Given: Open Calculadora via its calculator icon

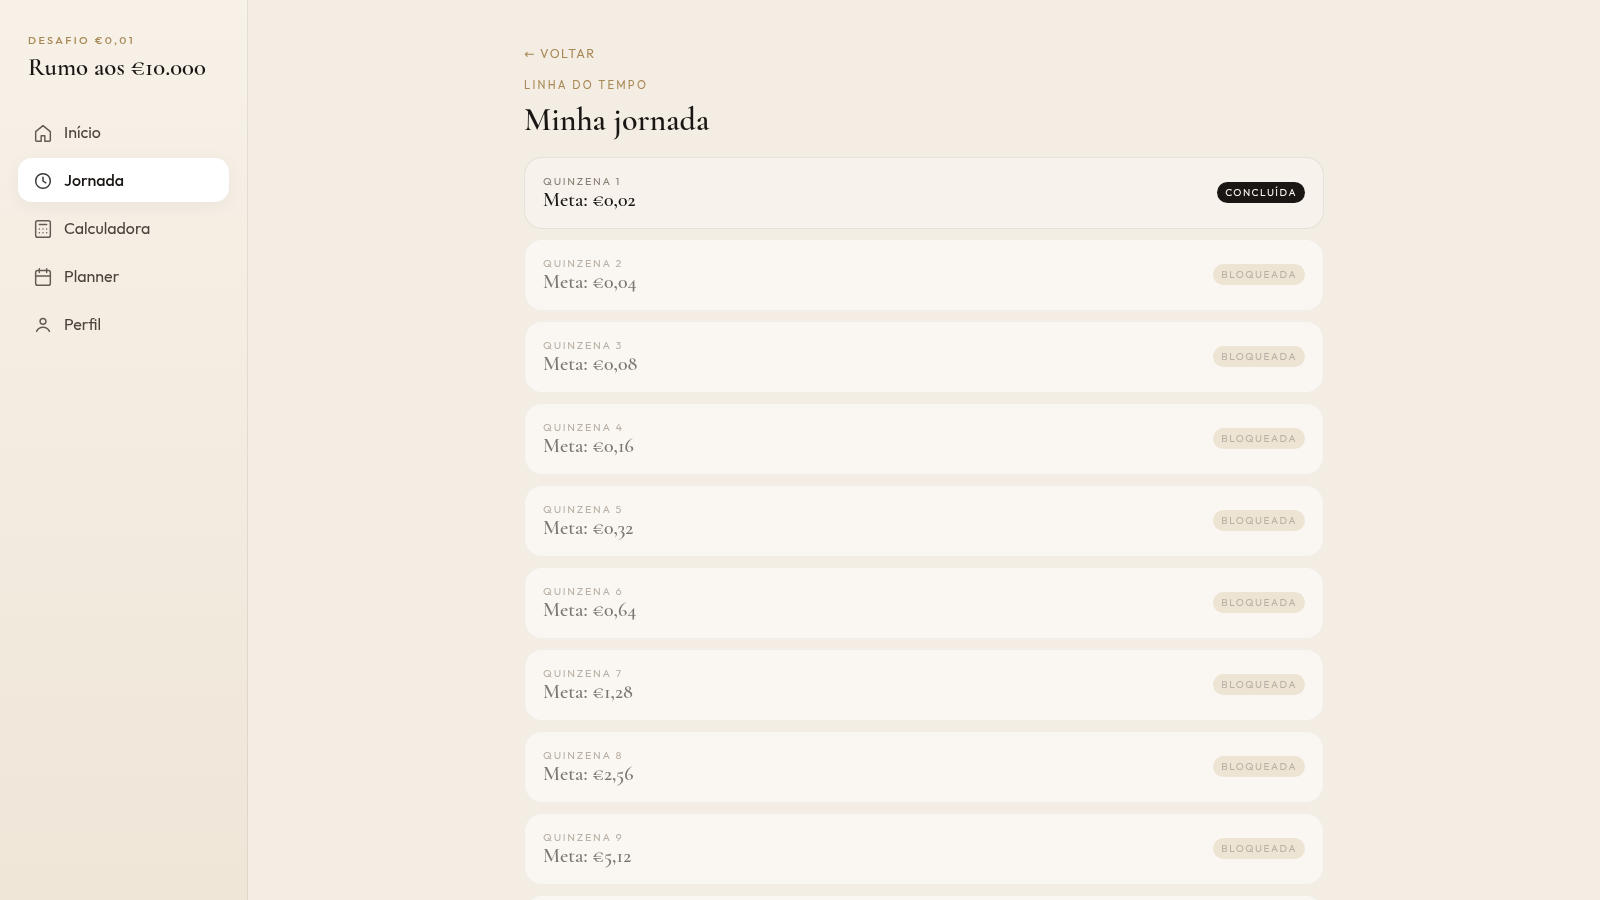Looking at the screenshot, I should 43,229.
